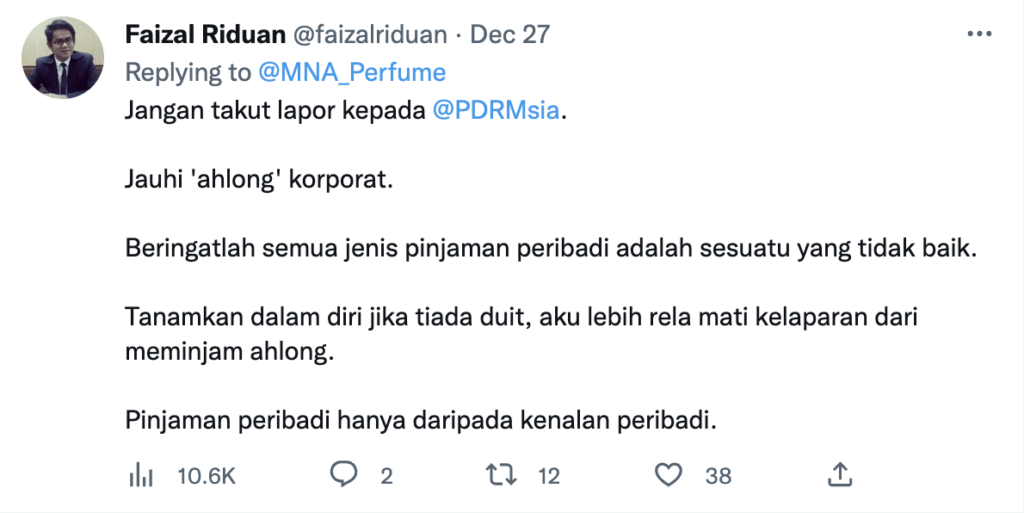
Task: Click the tweet text starting 'Beringatlah semua jenis'
Action: click(x=551, y=249)
